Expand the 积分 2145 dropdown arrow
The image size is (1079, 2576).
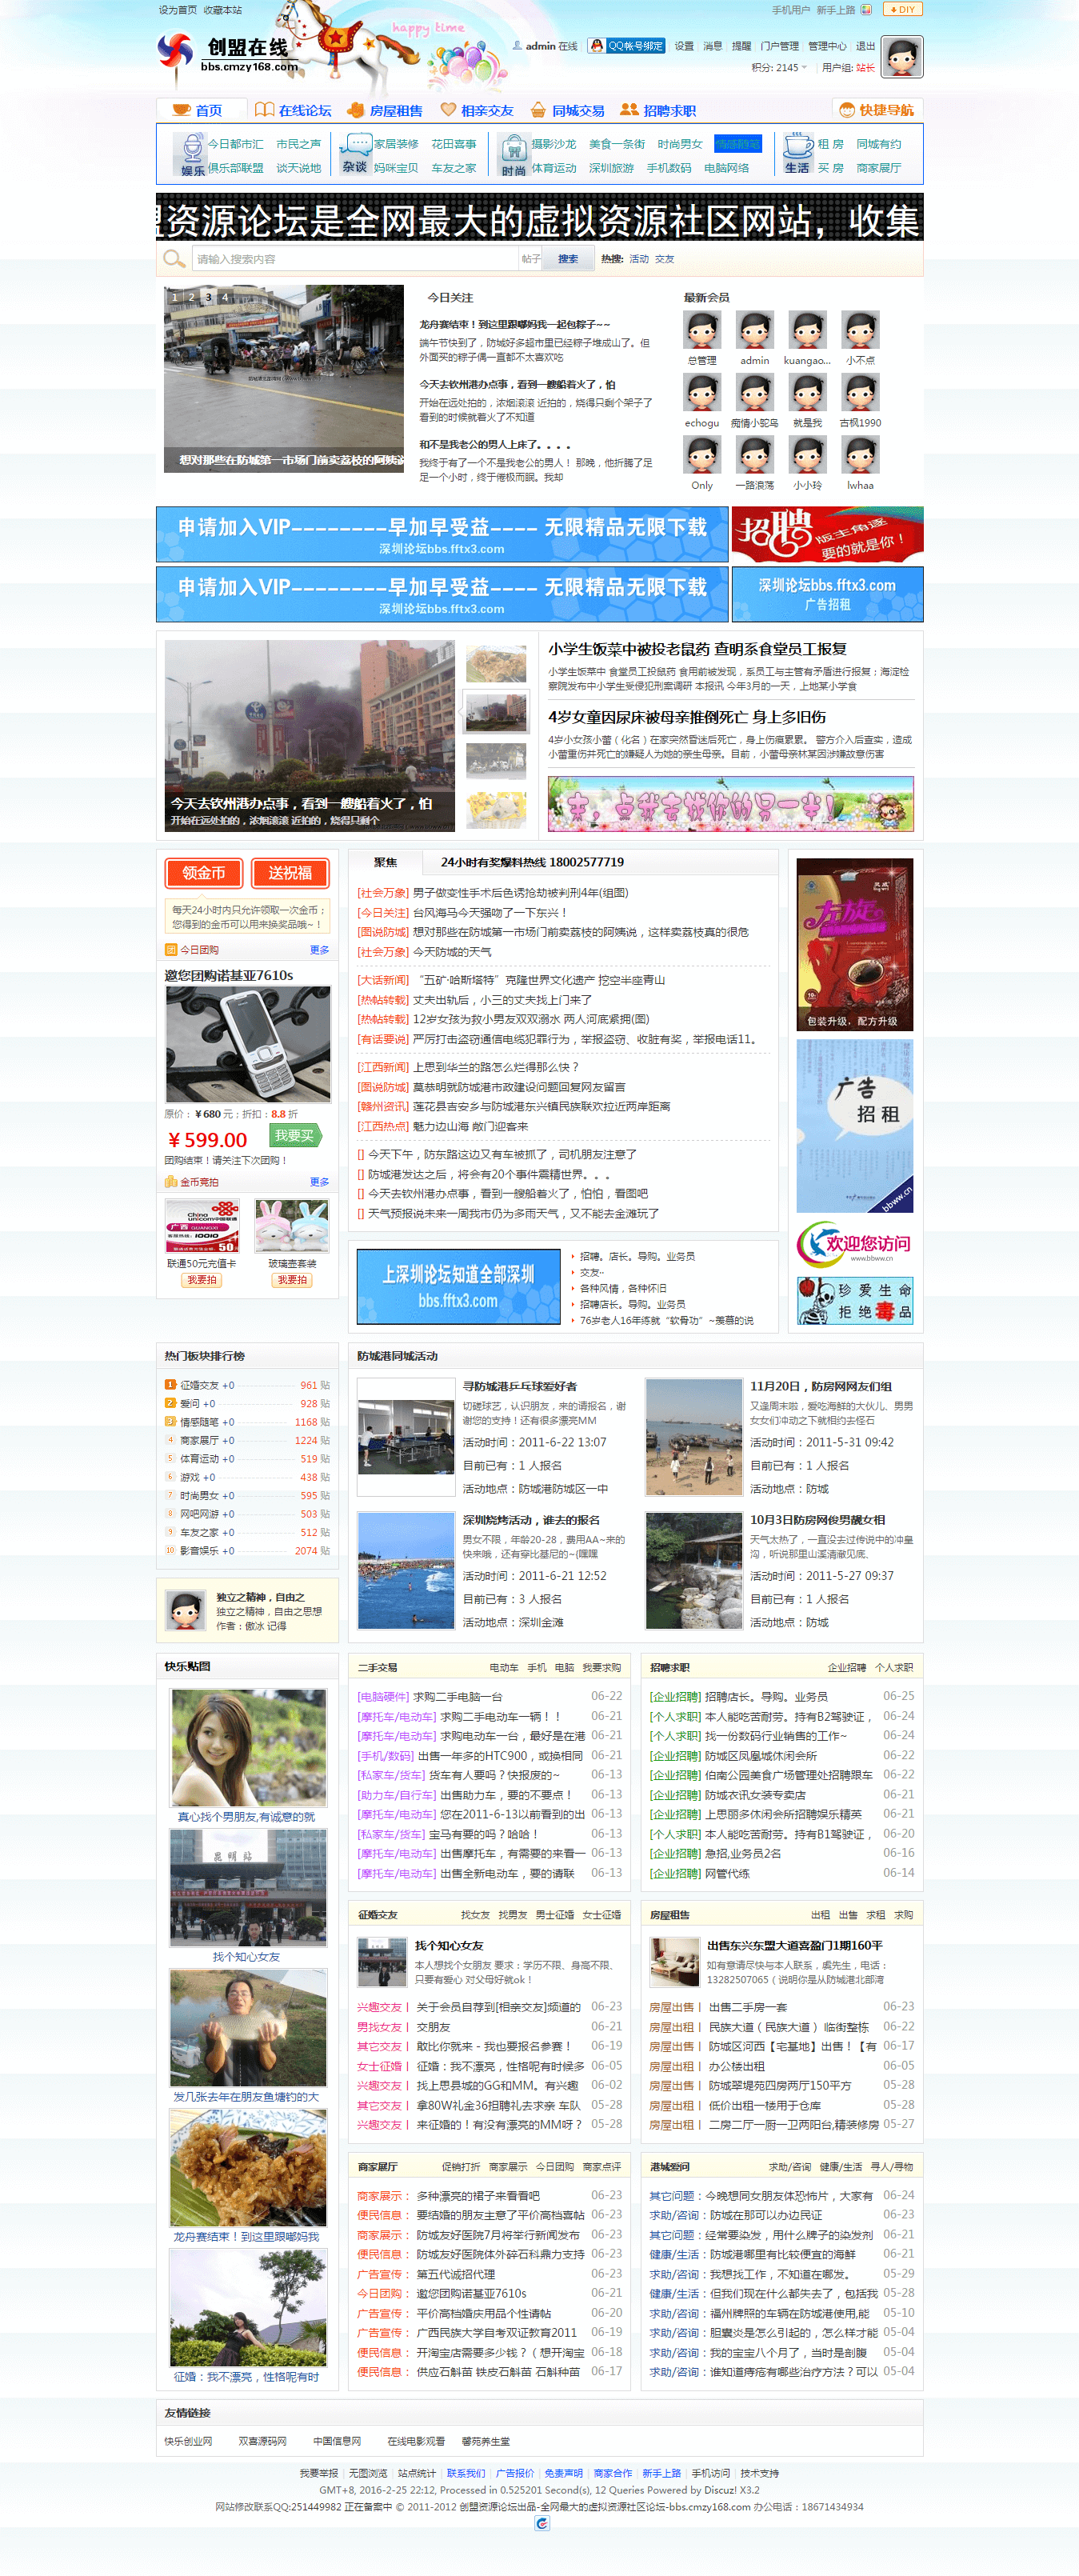coord(804,68)
